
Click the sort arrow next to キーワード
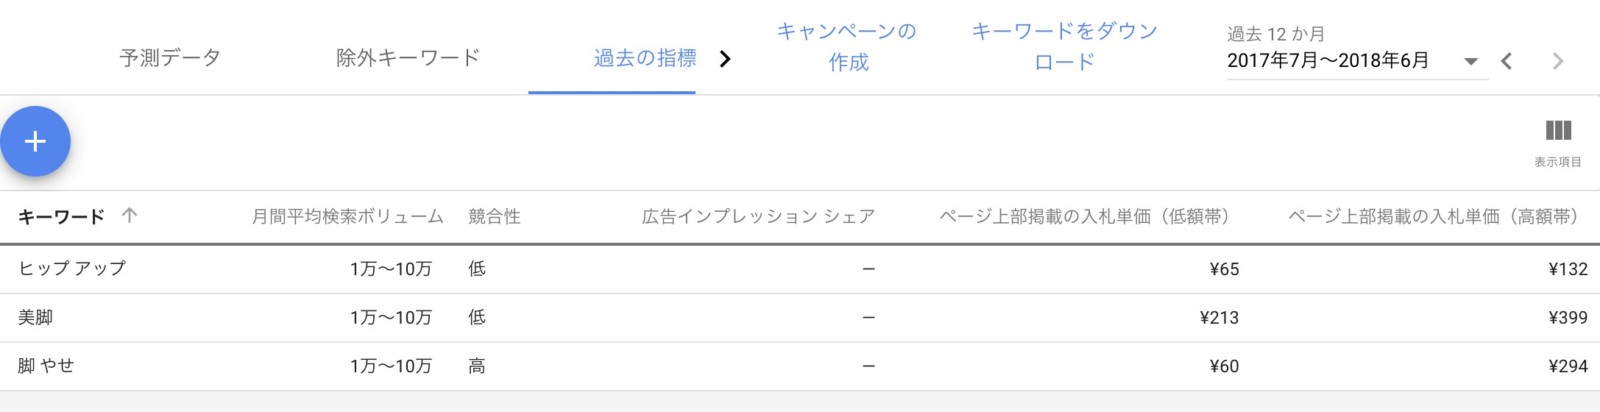[x=129, y=215]
